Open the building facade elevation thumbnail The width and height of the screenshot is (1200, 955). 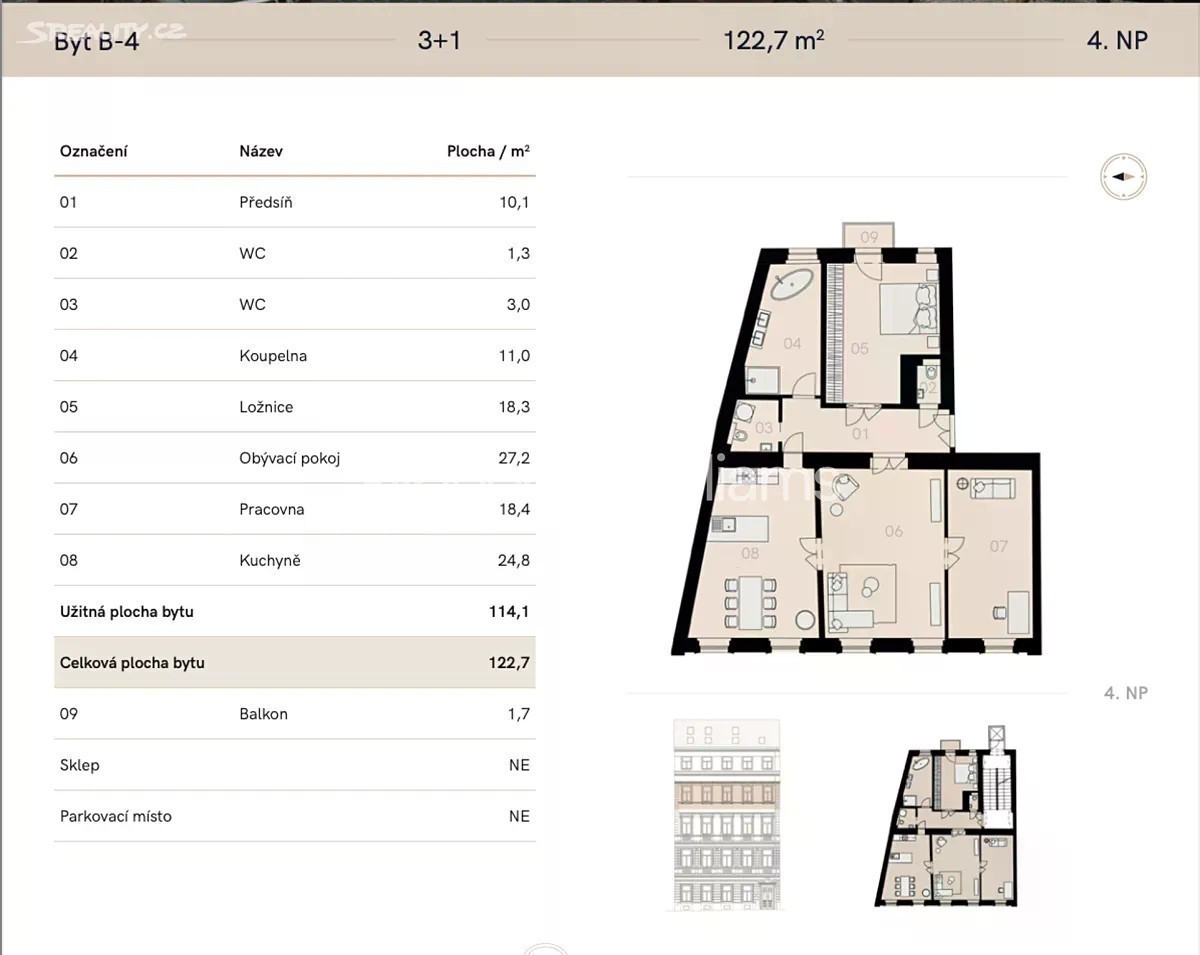pos(727,813)
